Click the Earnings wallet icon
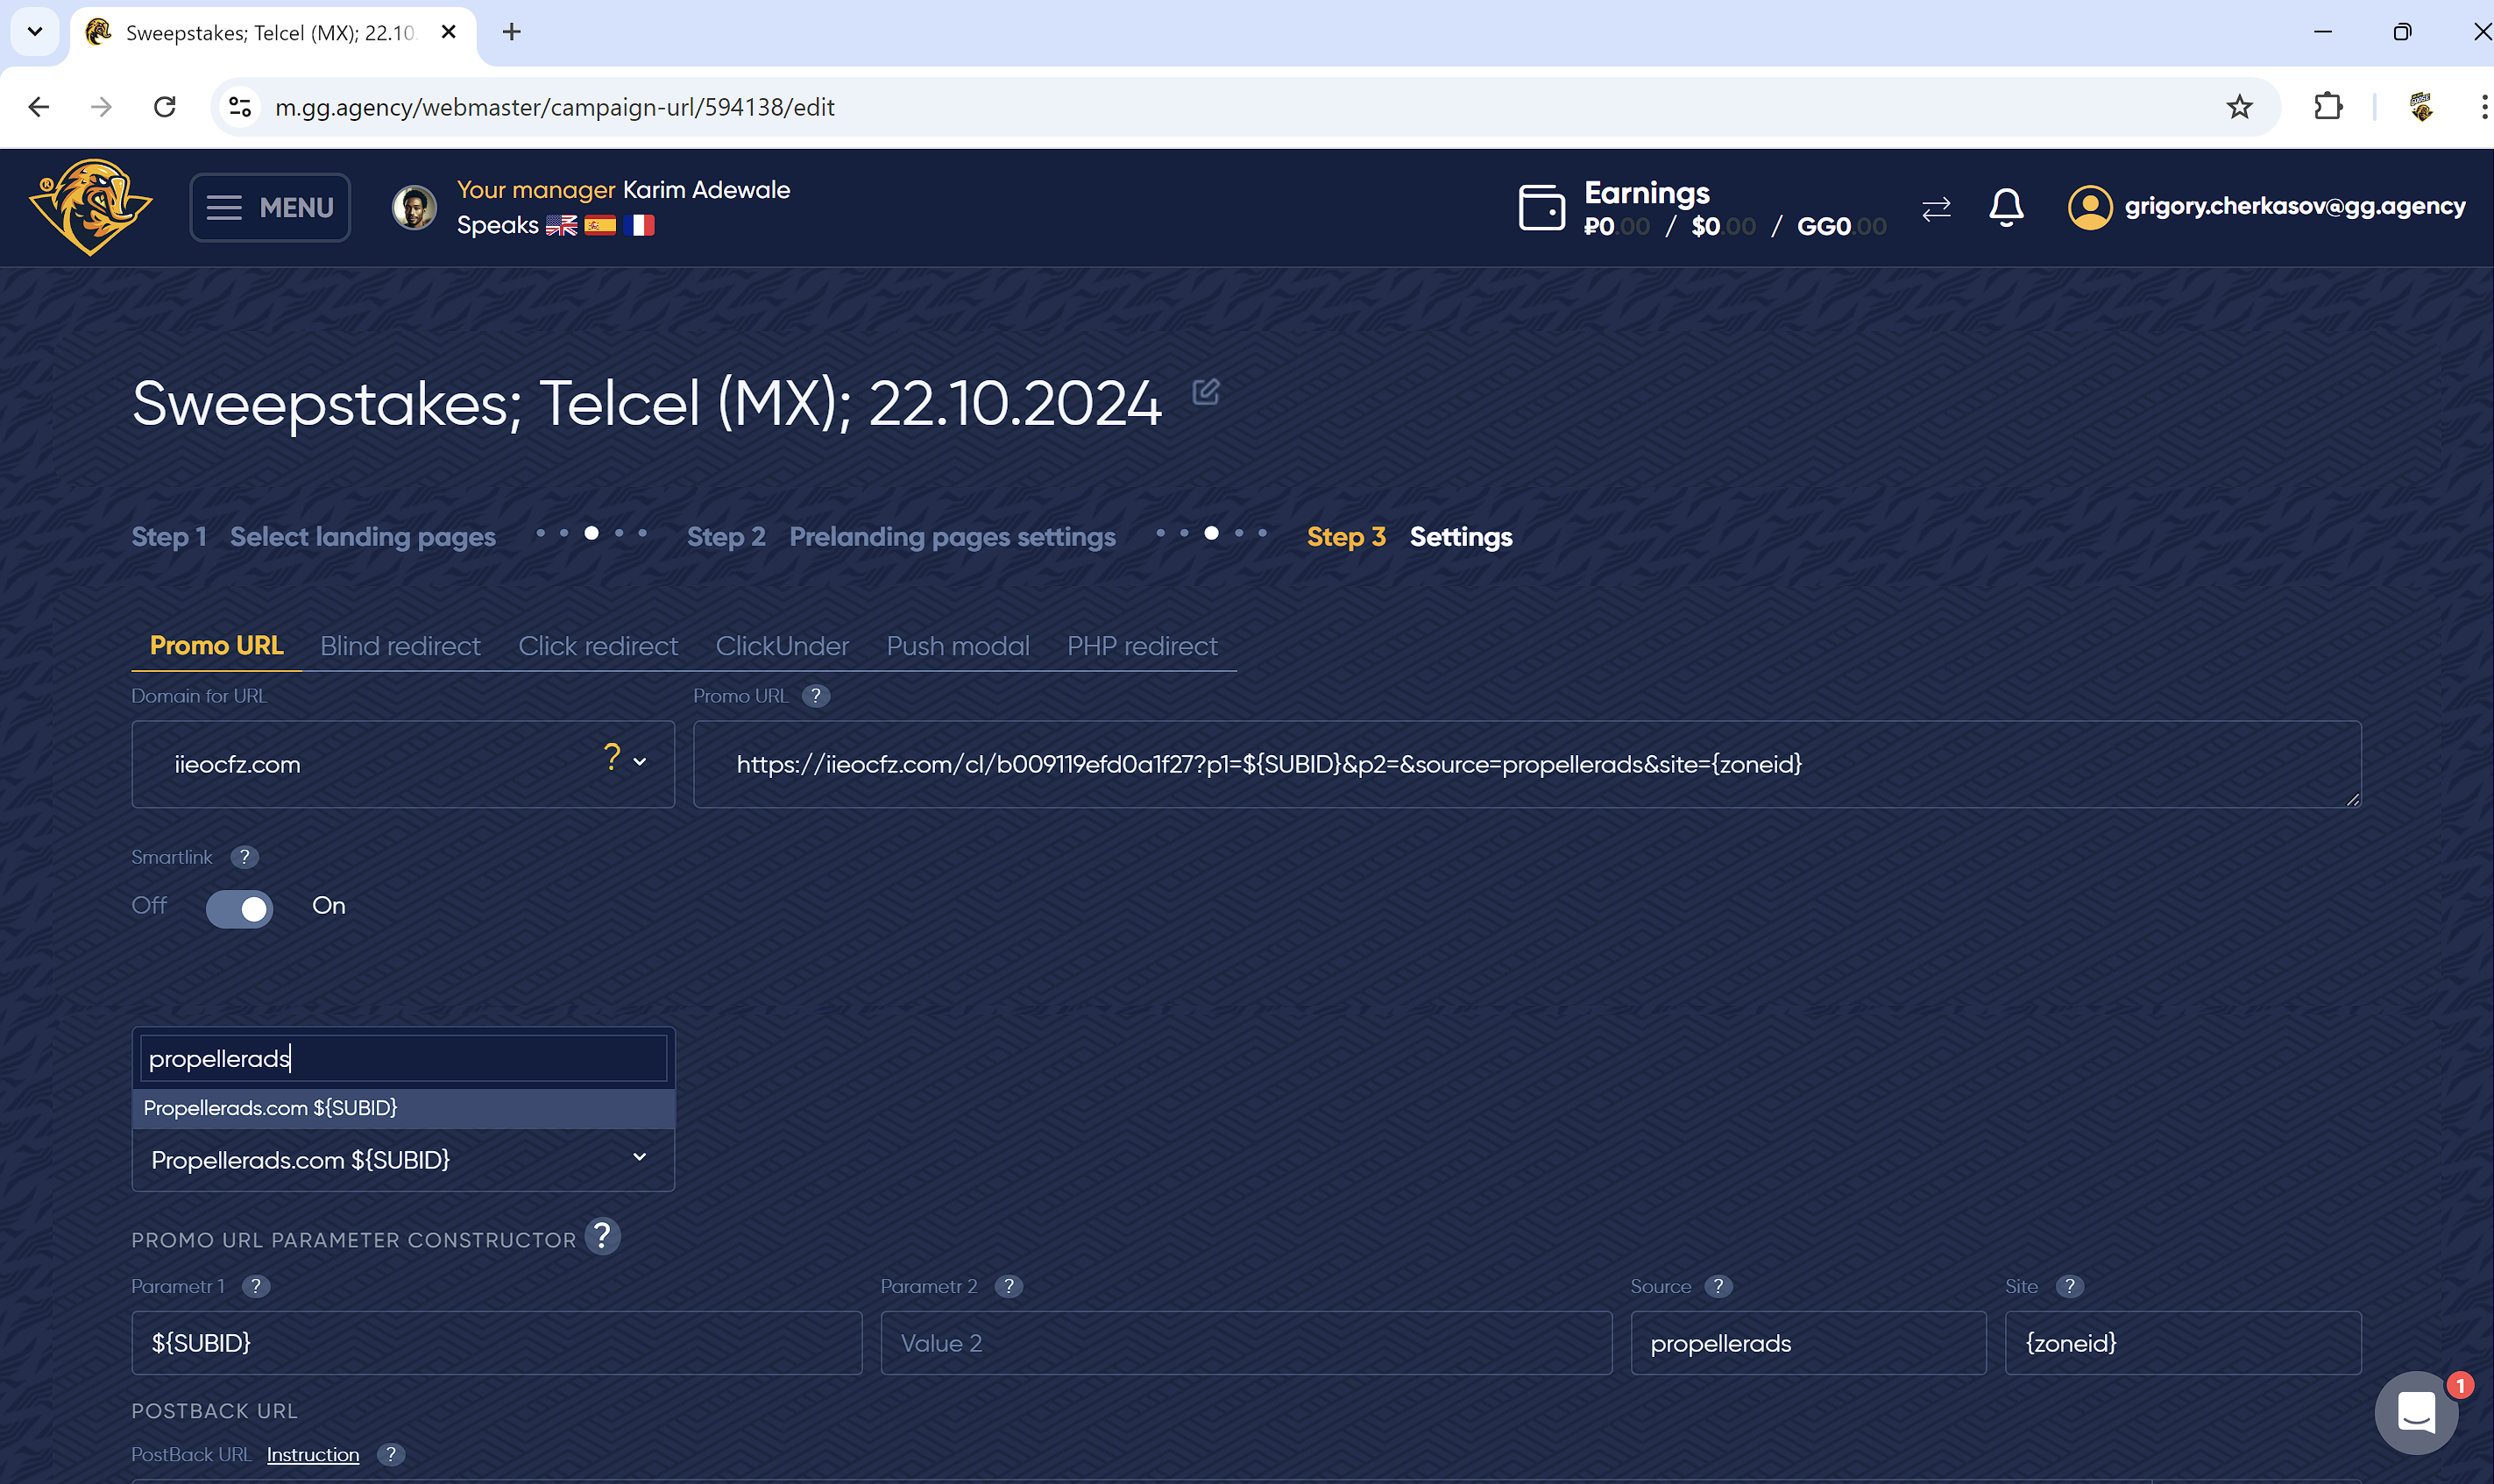 (1541, 207)
